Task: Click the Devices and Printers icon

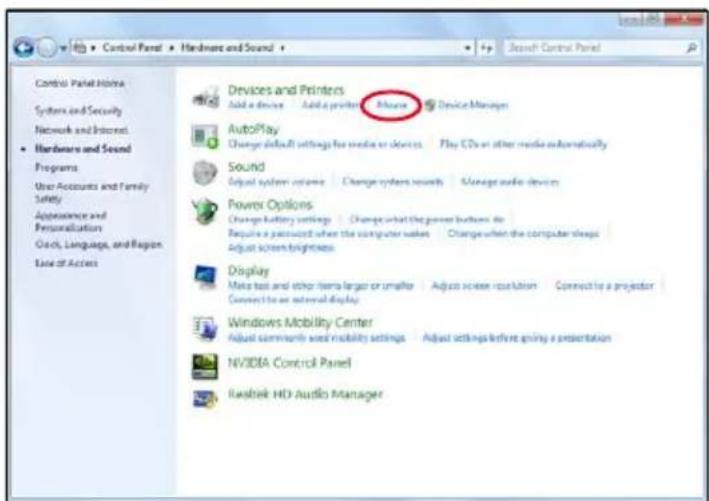Action: tap(206, 97)
